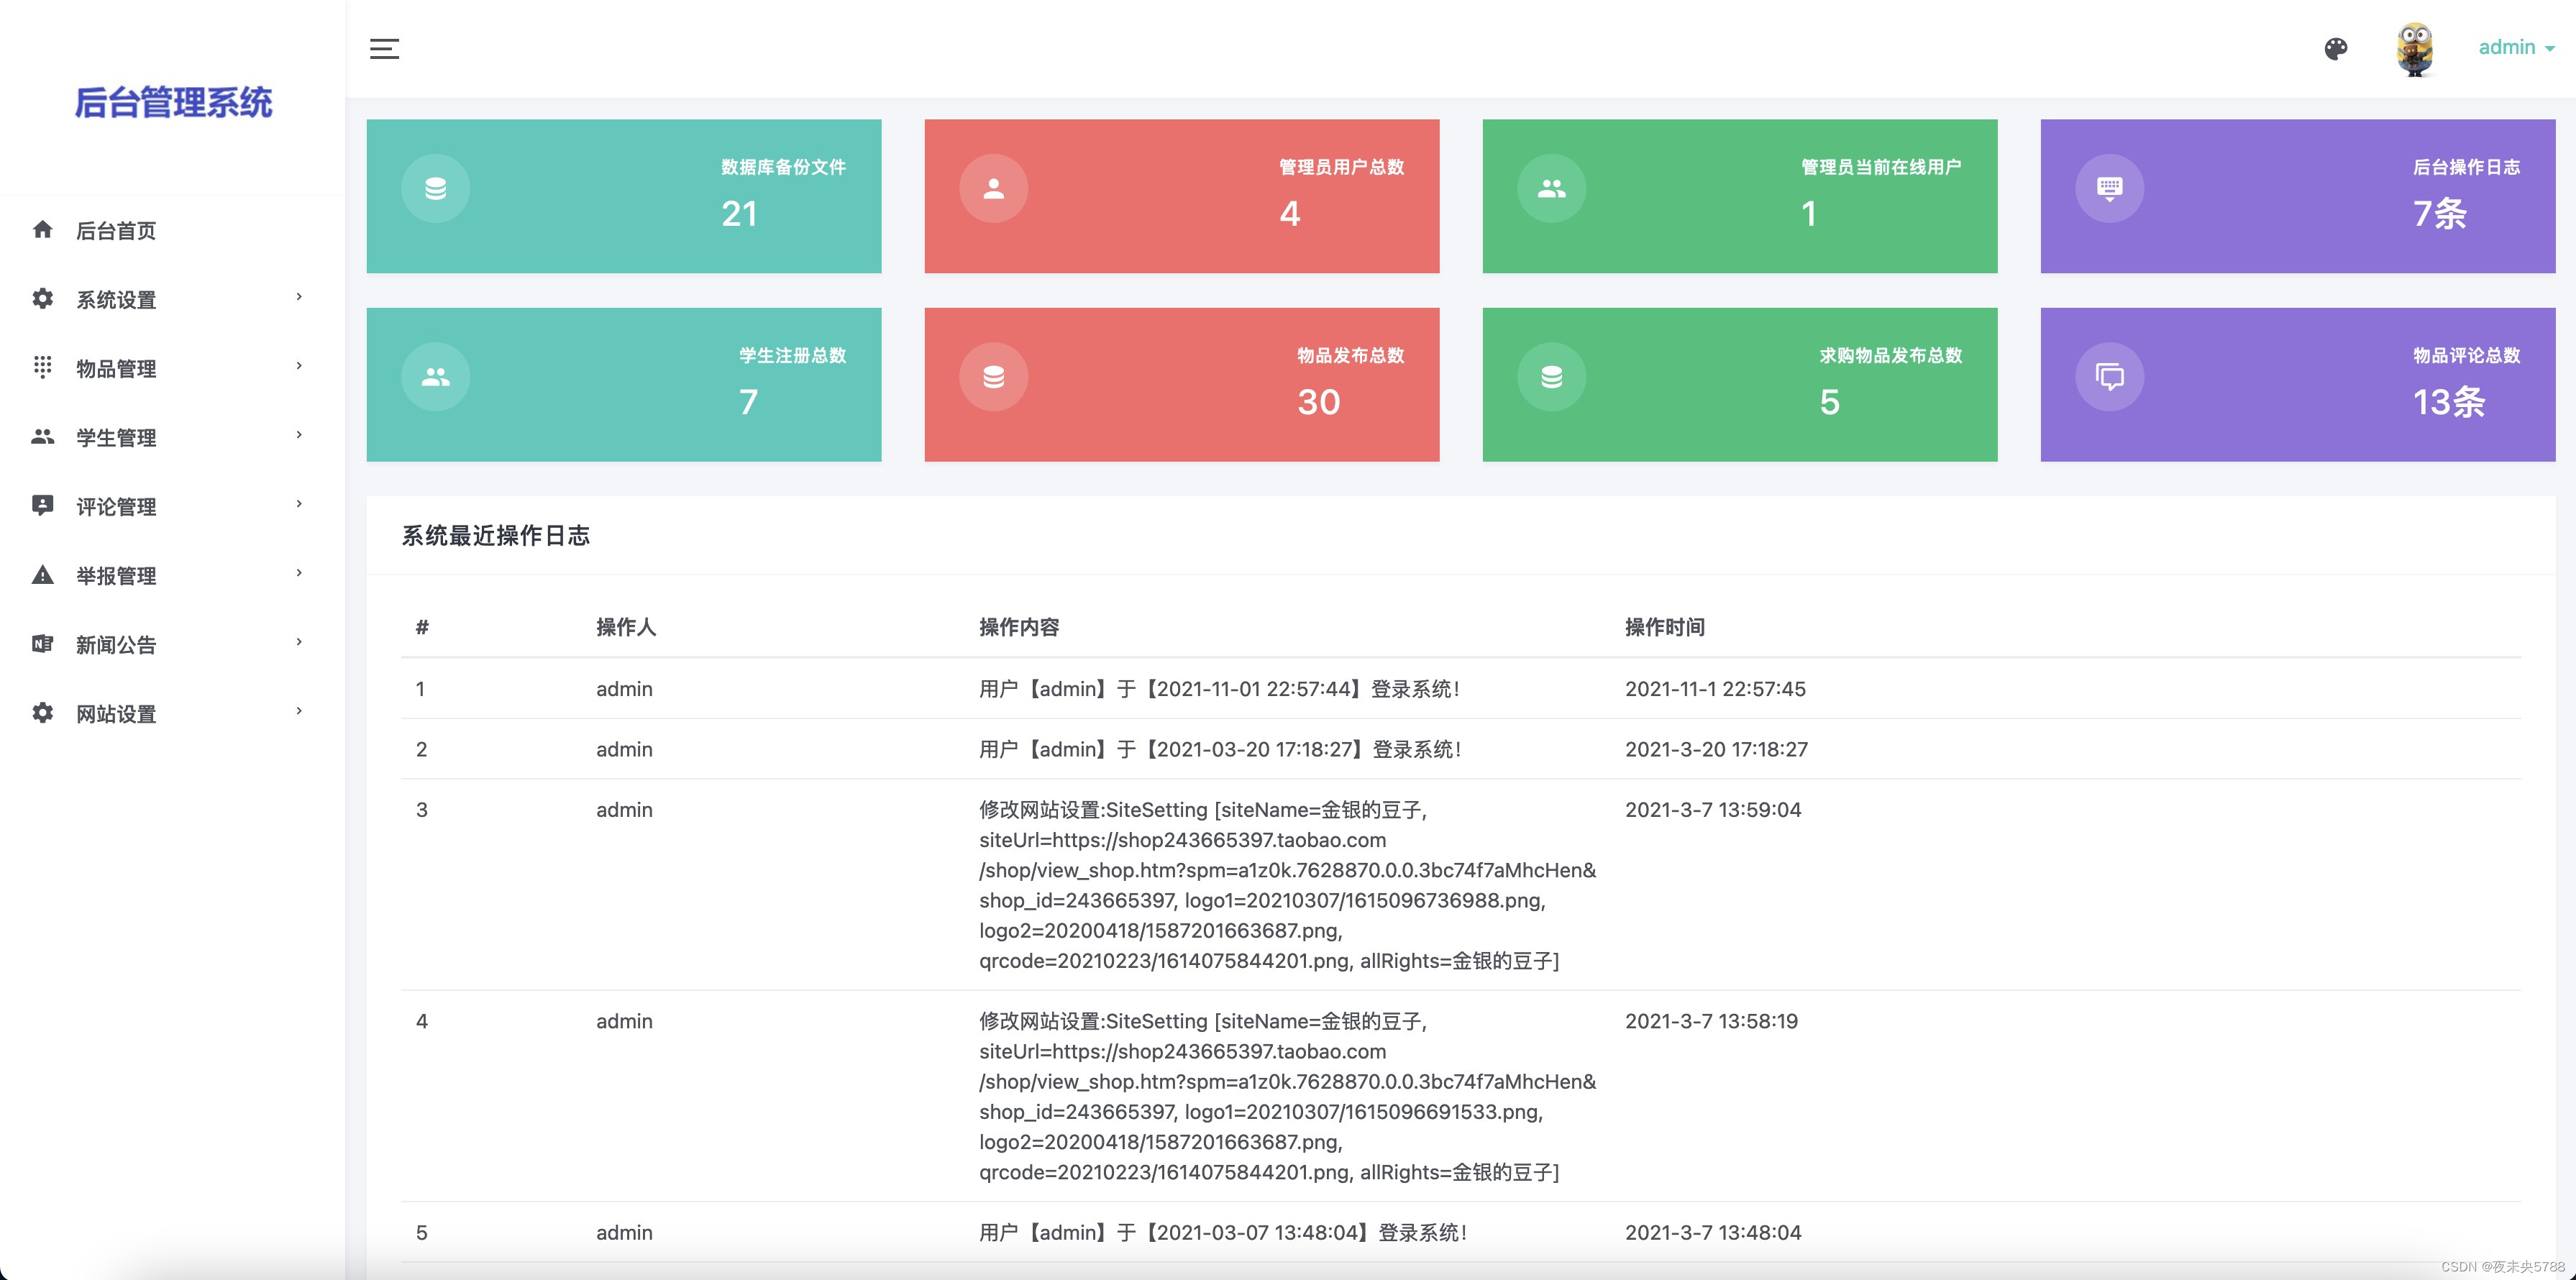Click the 物品评论总数 comment bubble icon
2576x1280 pixels.
[x=2109, y=377]
